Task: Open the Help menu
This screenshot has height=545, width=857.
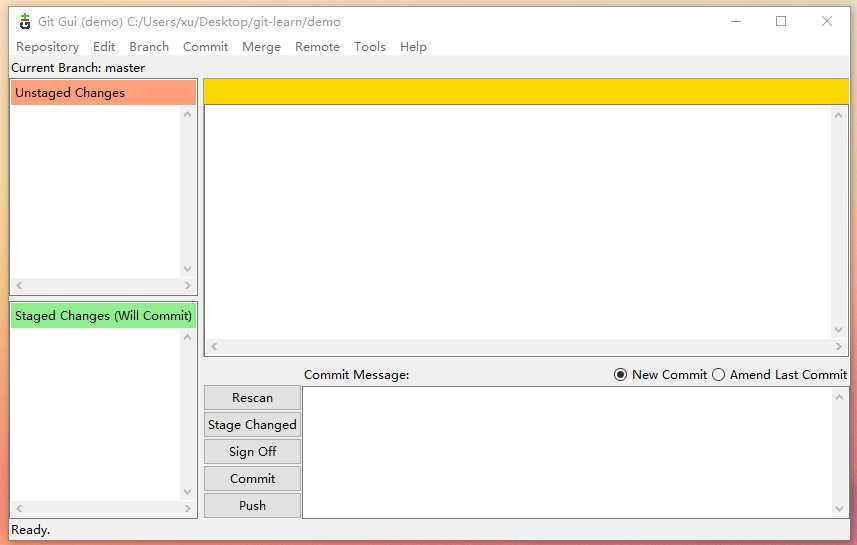Action: pyautogui.click(x=413, y=47)
